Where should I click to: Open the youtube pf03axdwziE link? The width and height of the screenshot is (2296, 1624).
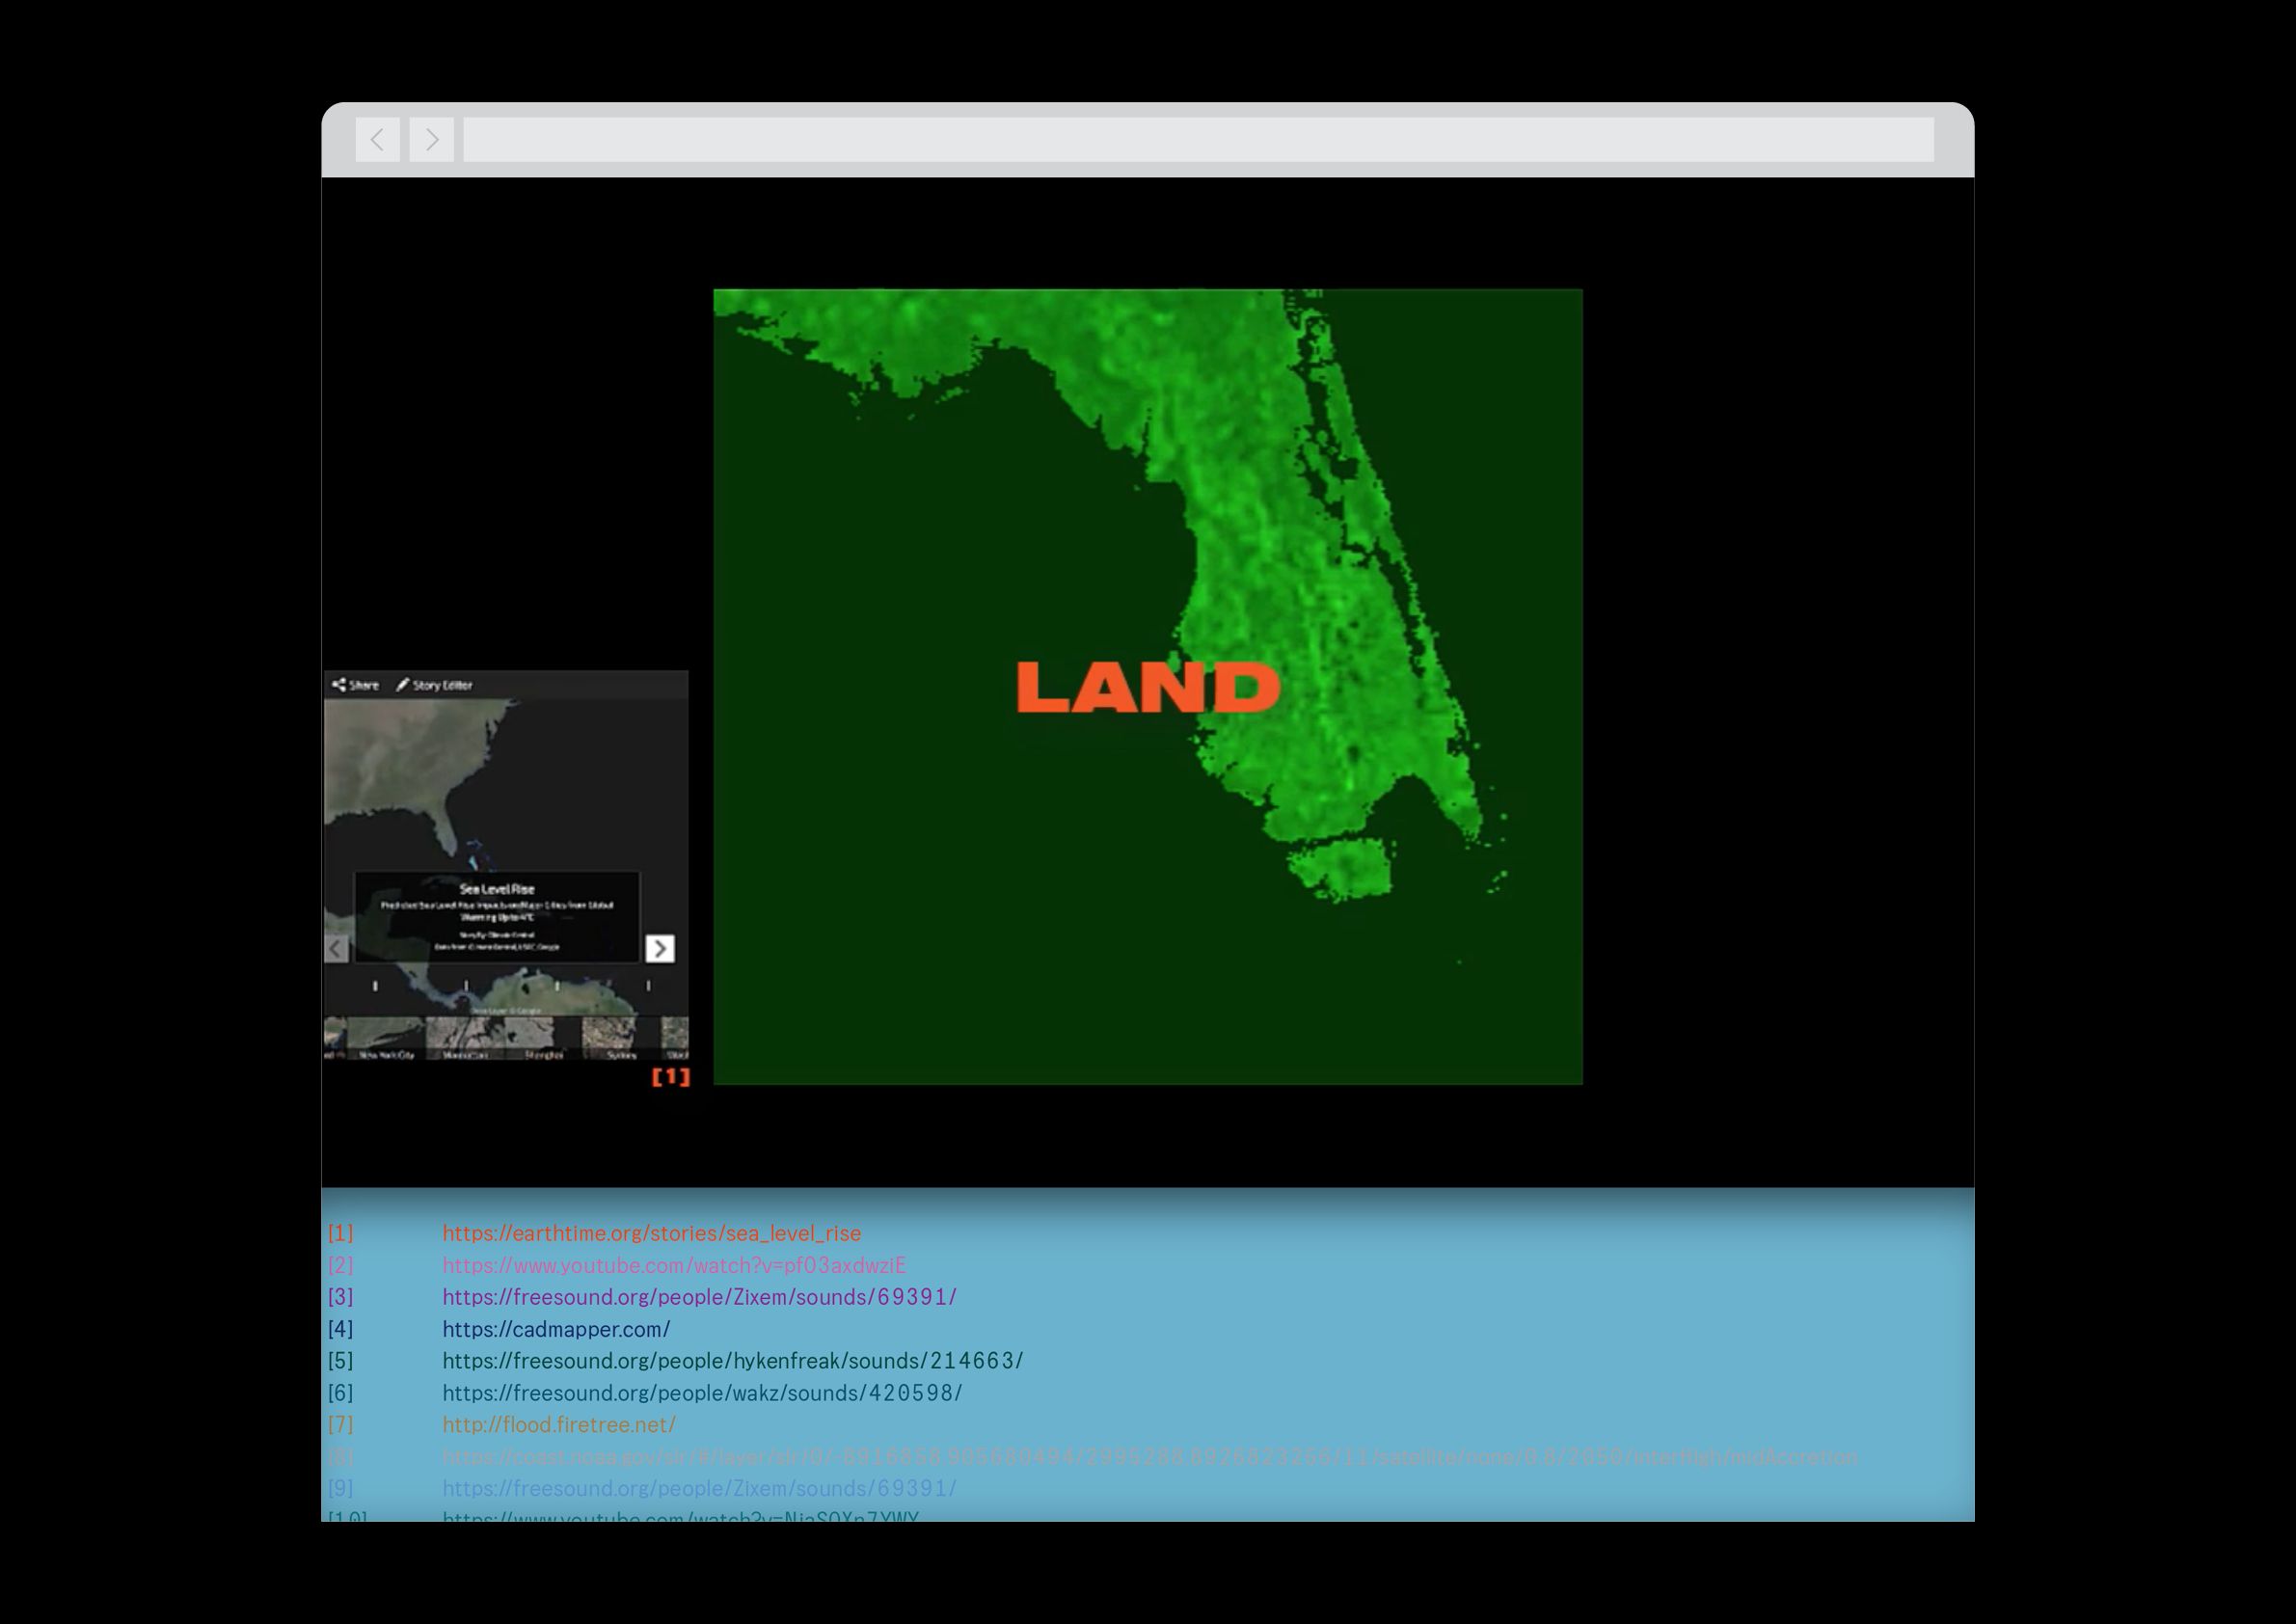point(674,1265)
